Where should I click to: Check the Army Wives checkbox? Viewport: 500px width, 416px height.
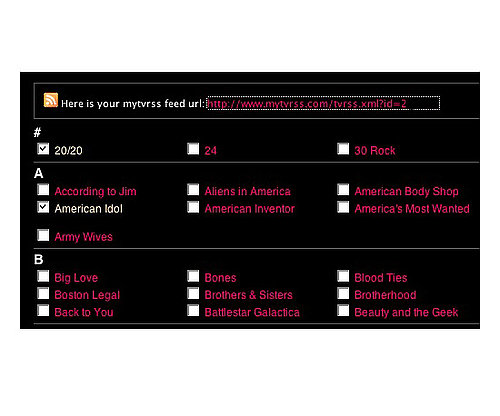coord(43,235)
